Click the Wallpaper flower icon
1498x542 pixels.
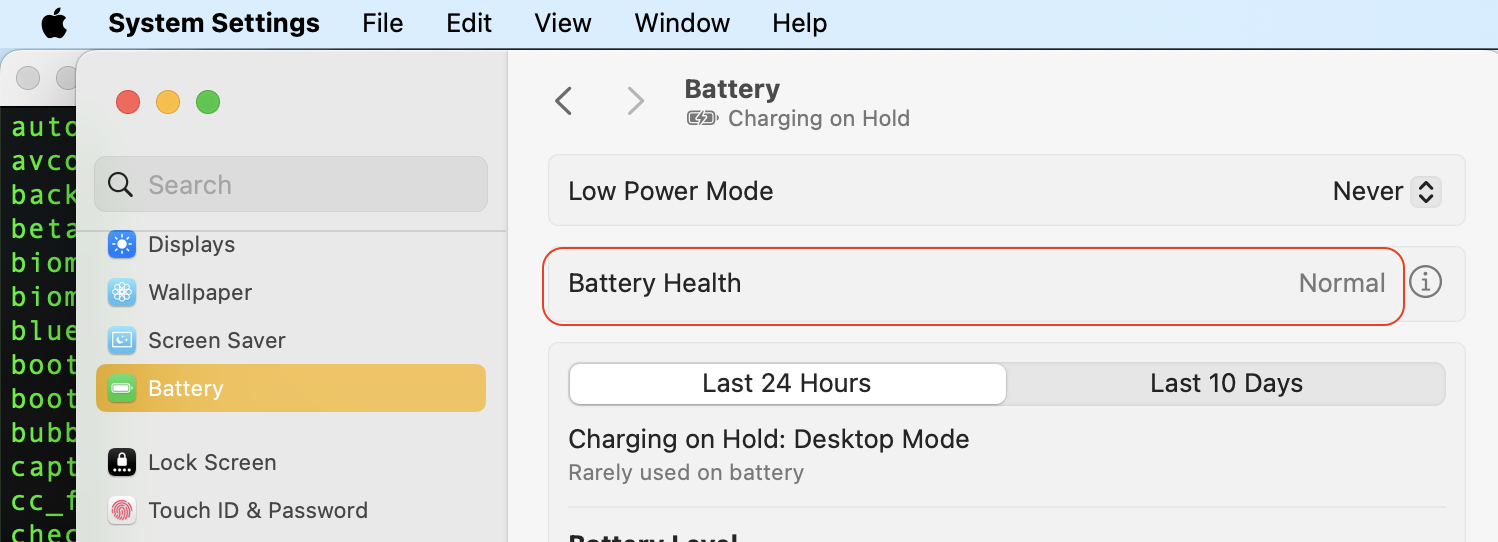click(122, 292)
